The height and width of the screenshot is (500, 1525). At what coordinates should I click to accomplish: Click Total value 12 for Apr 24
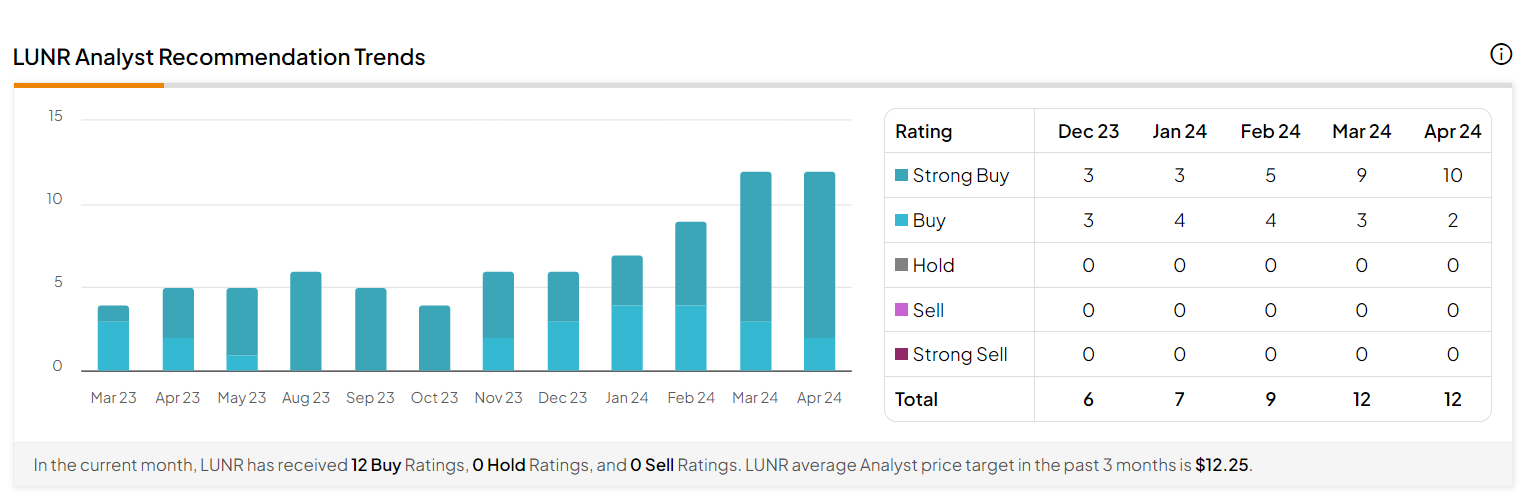tap(1452, 399)
